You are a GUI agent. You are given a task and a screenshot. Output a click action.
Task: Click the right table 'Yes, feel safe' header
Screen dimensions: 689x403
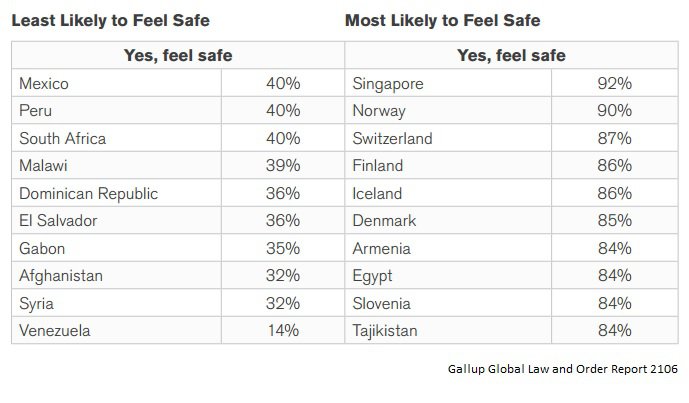tap(512, 56)
